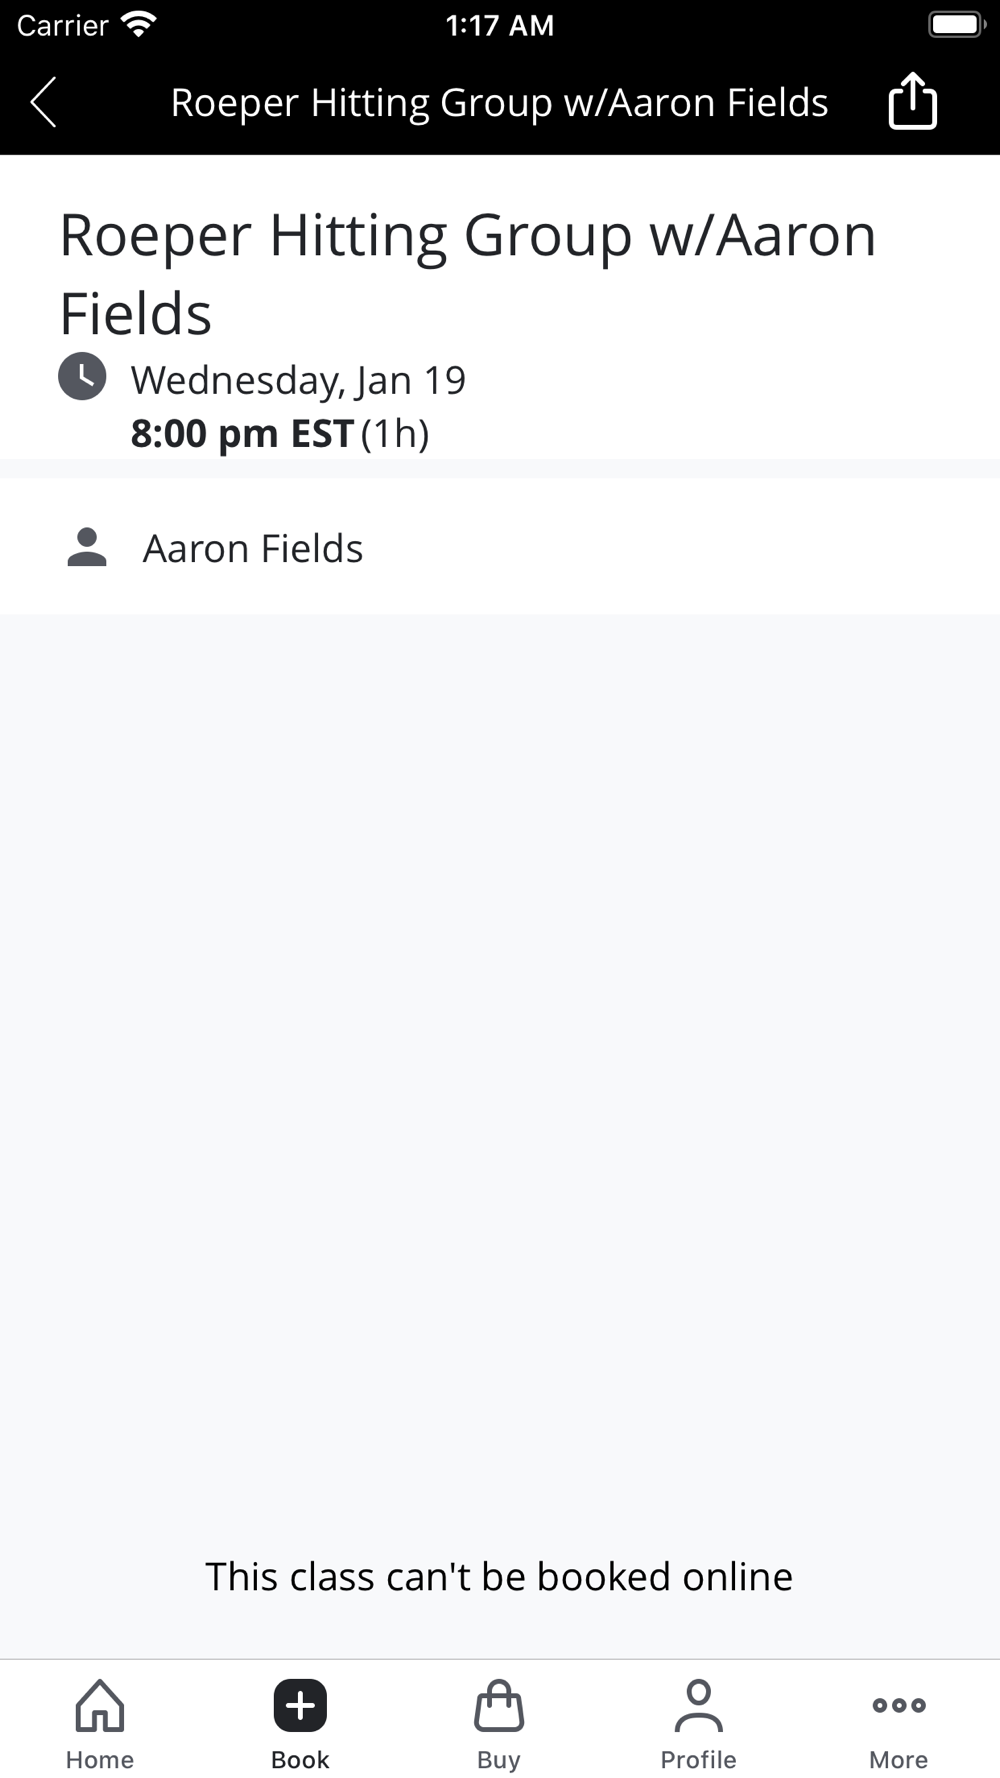Switch to the Book tab label
Image resolution: width=1000 pixels, height=1778 pixels.
(300, 1760)
